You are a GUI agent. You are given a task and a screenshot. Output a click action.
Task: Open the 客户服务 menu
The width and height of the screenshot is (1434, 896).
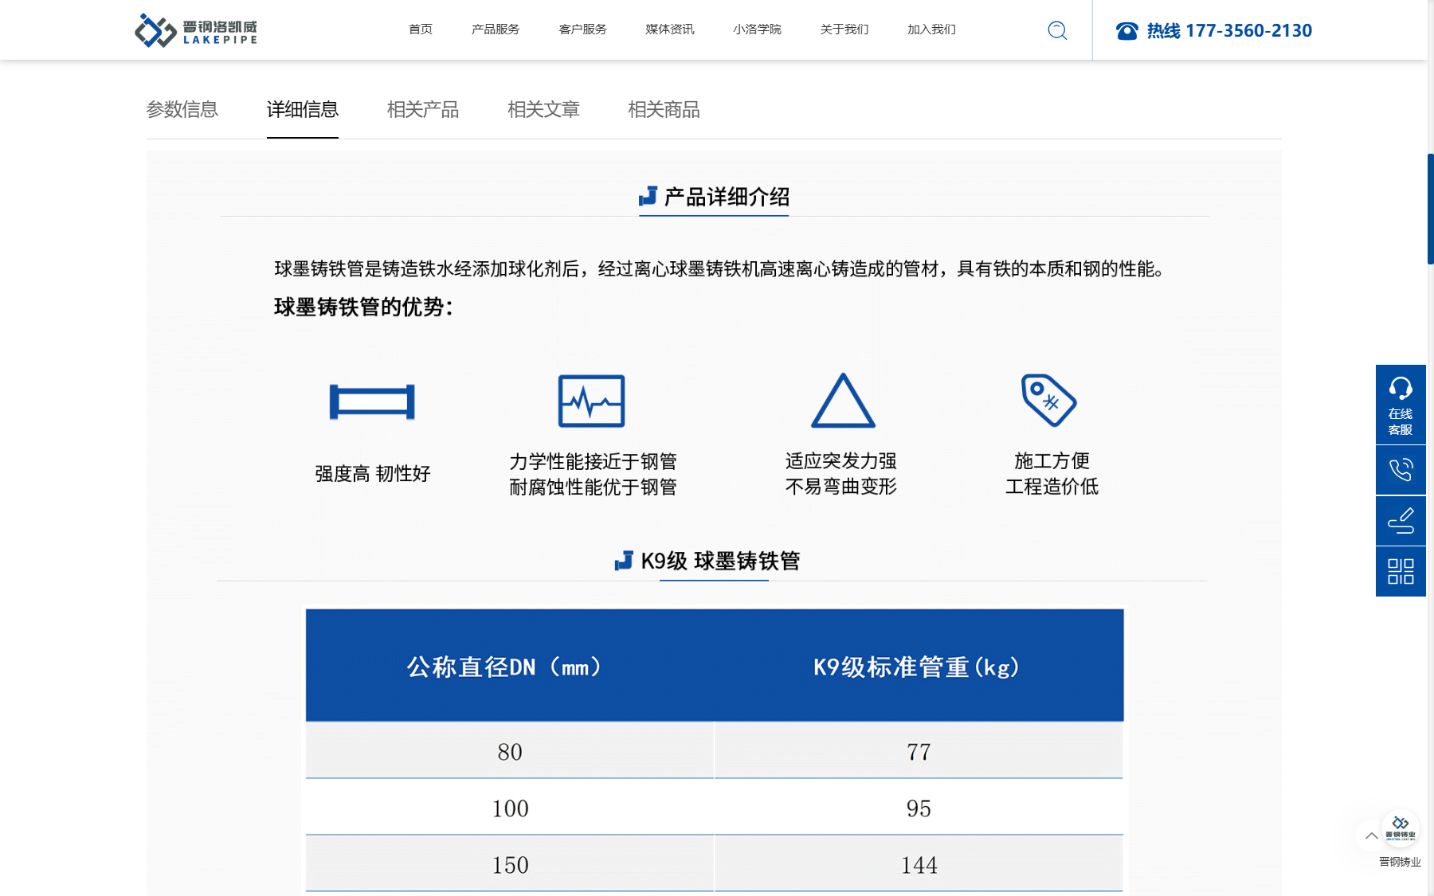(x=583, y=29)
